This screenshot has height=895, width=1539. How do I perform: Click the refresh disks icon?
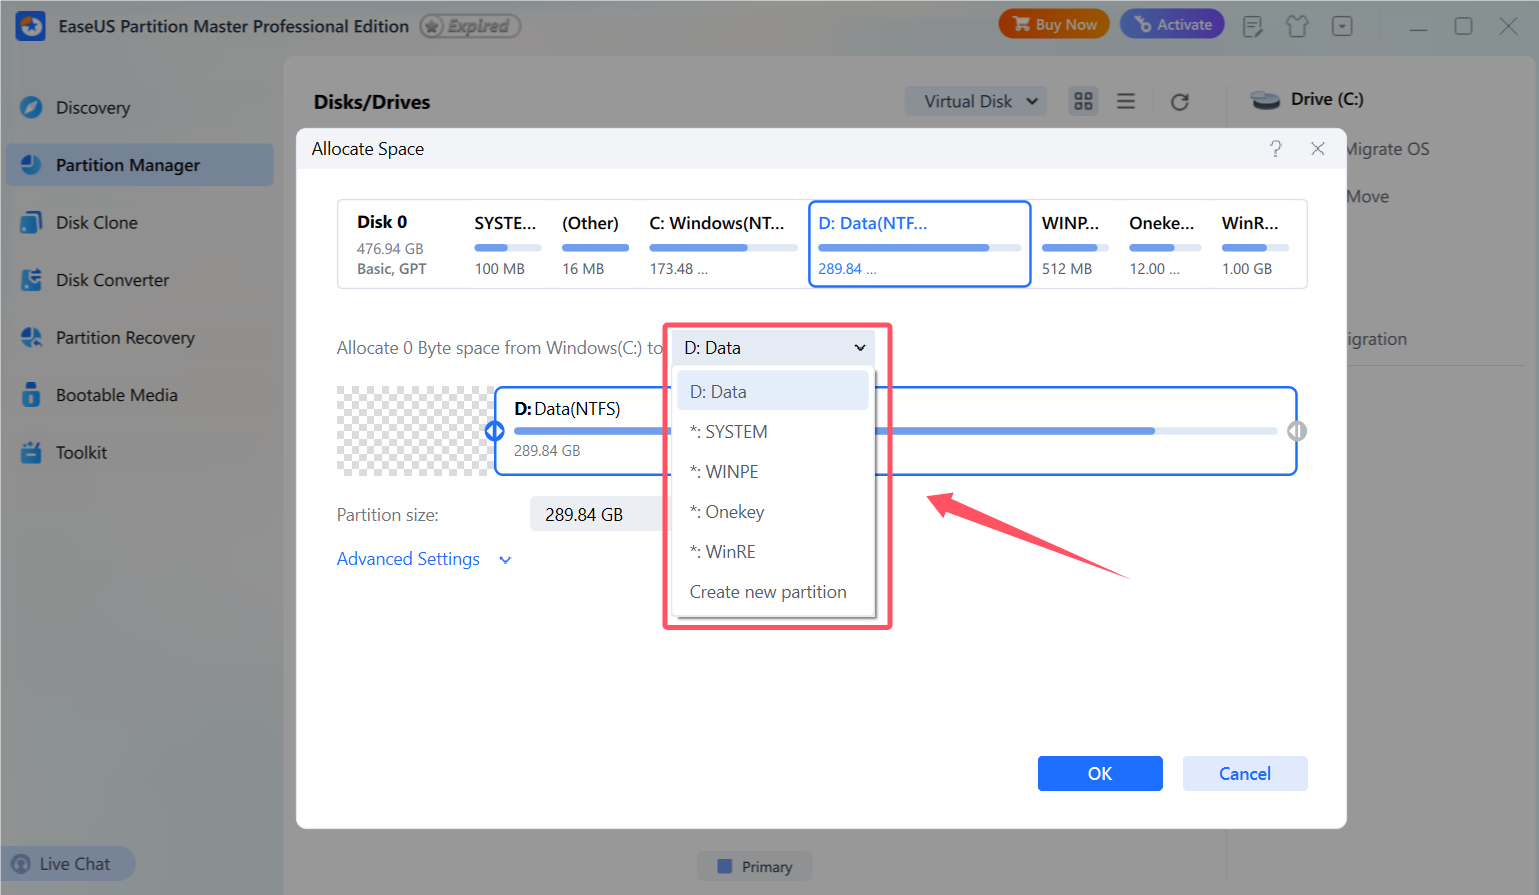coord(1180,102)
